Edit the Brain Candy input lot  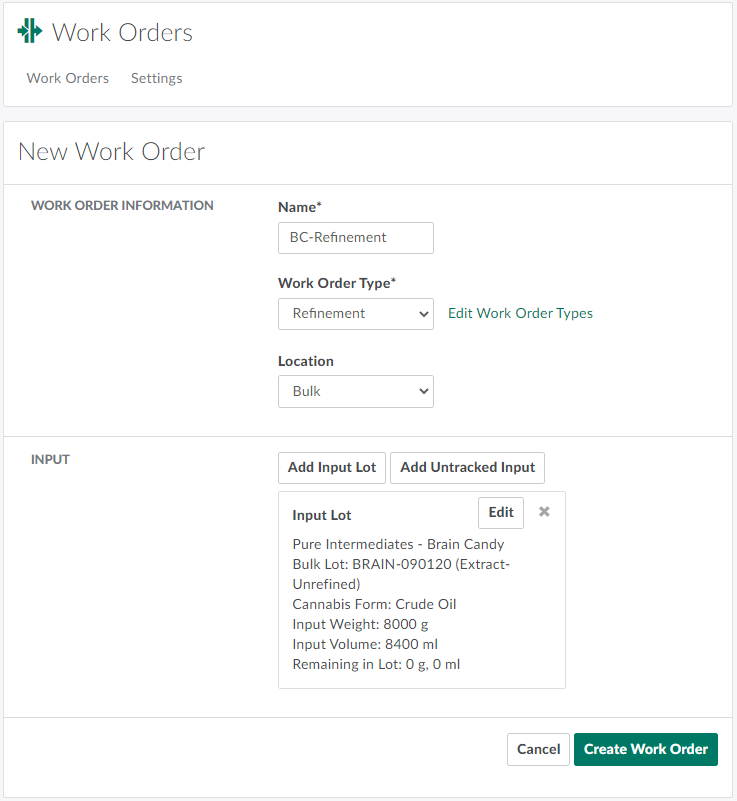(501, 513)
